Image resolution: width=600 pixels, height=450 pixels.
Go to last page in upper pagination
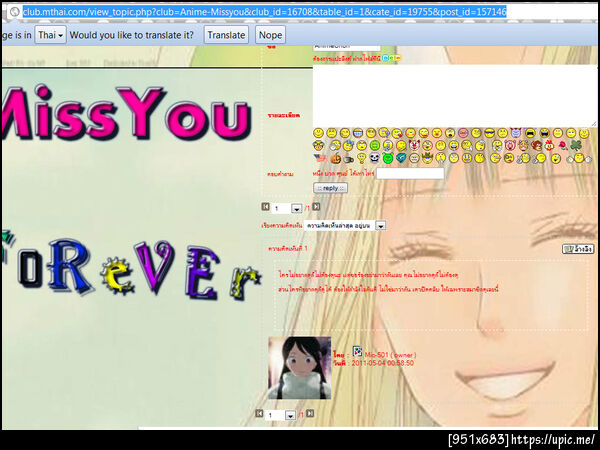coord(316,207)
